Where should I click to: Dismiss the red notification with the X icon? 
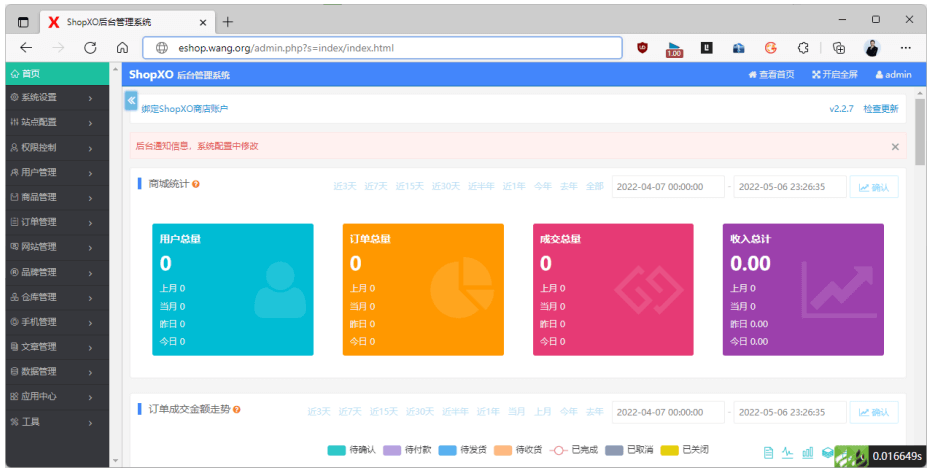click(x=895, y=147)
